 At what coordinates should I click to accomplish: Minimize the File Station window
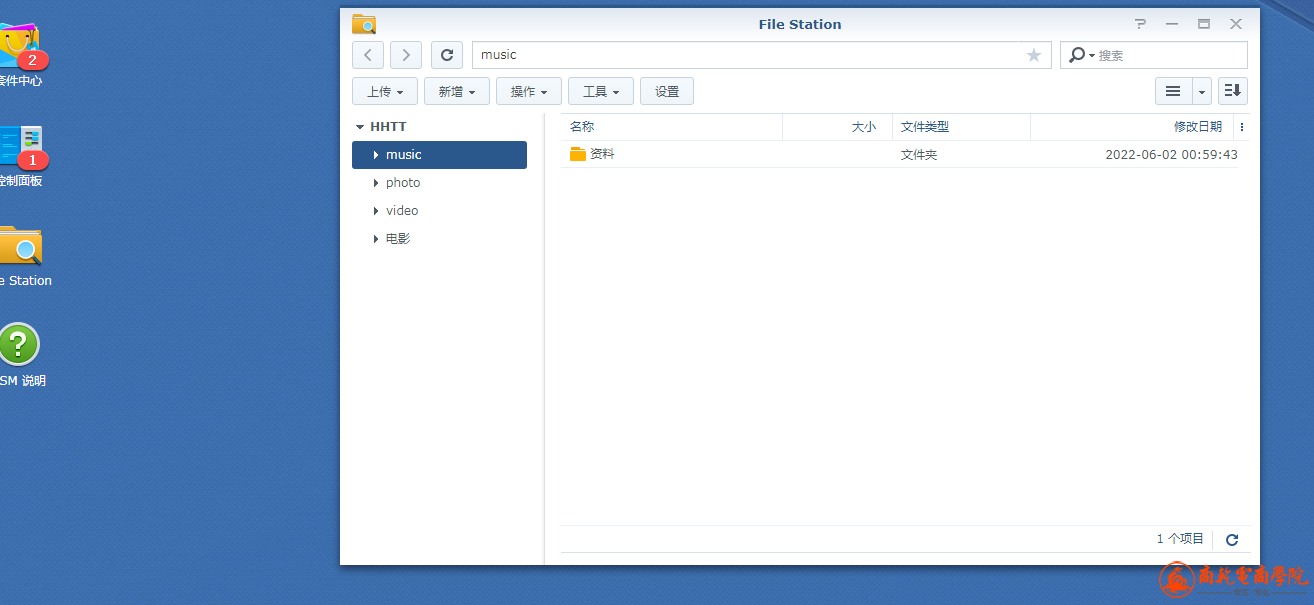point(1172,24)
